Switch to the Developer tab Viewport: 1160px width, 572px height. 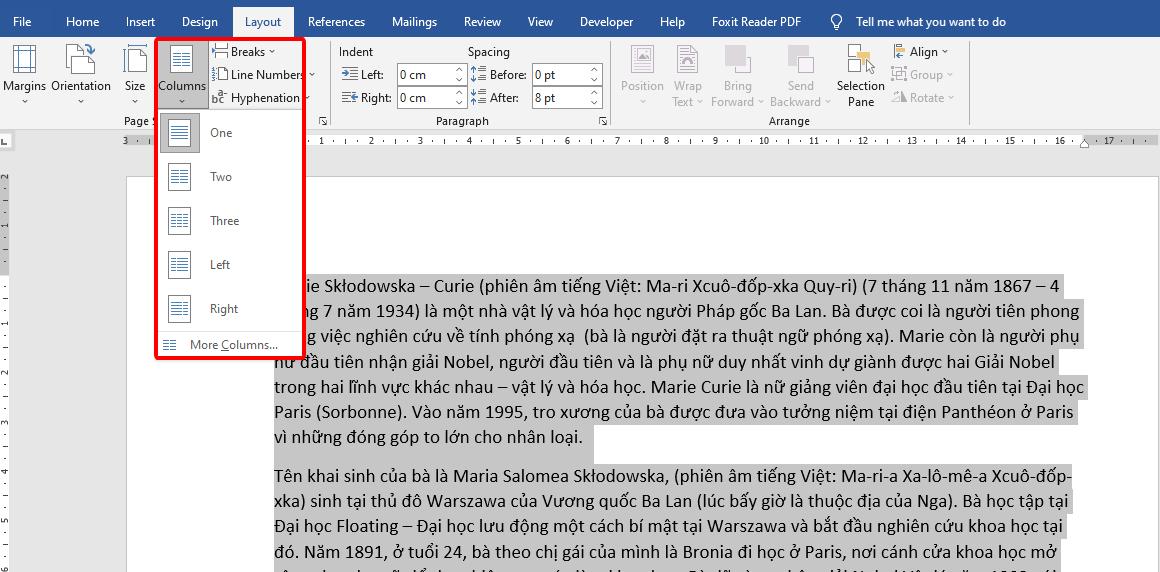click(607, 22)
